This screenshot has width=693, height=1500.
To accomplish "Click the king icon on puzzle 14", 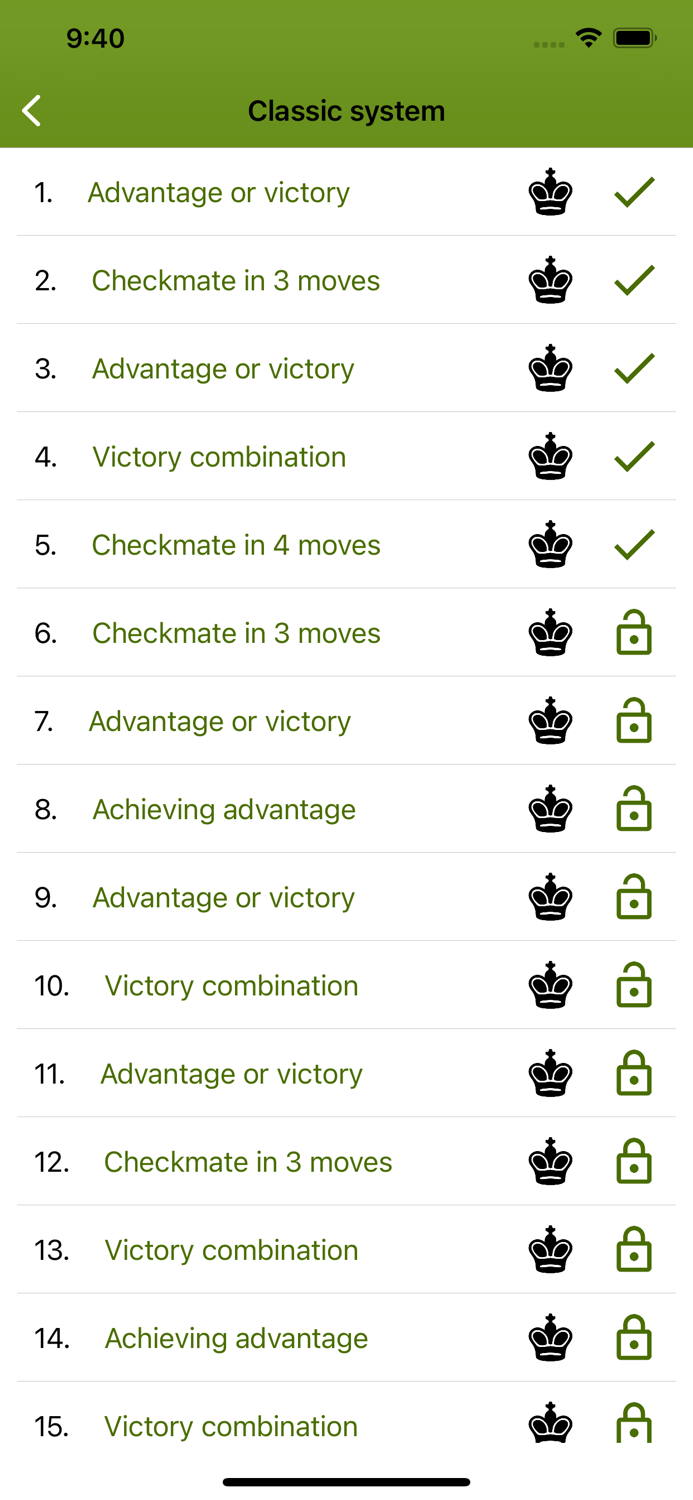I will point(551,1338).
